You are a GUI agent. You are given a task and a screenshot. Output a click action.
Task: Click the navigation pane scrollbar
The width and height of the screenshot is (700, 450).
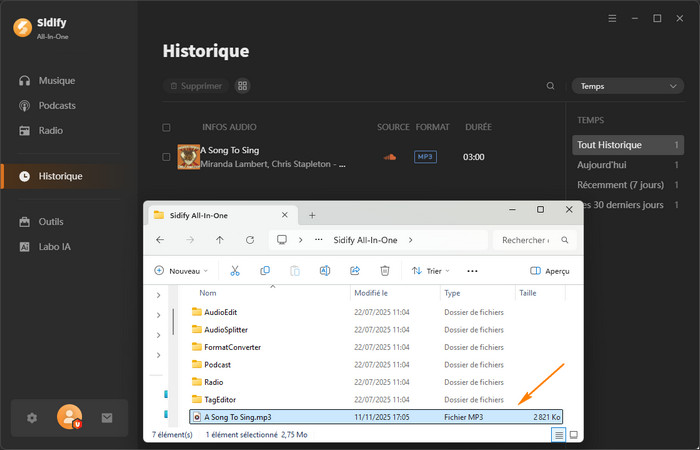[x=173, y=321]
